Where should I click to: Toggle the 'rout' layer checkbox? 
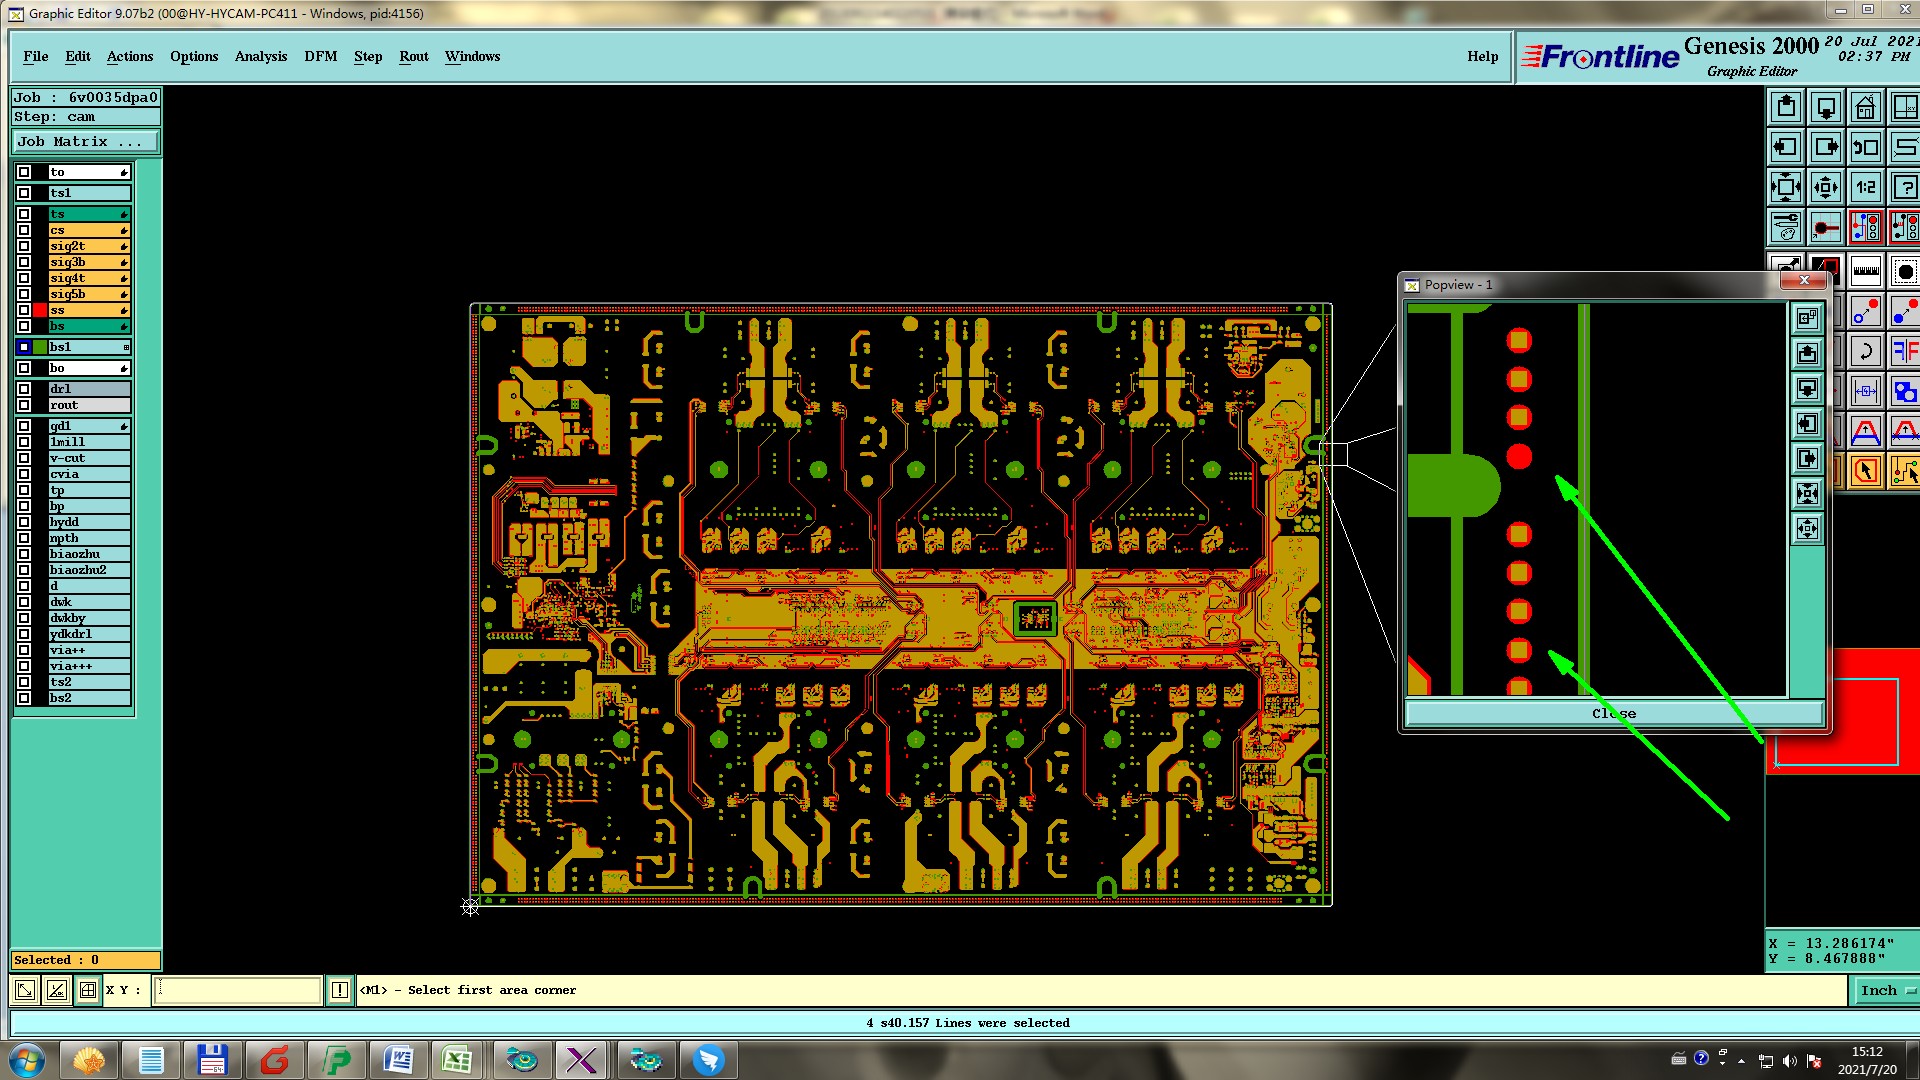click(x=24, y=405)
